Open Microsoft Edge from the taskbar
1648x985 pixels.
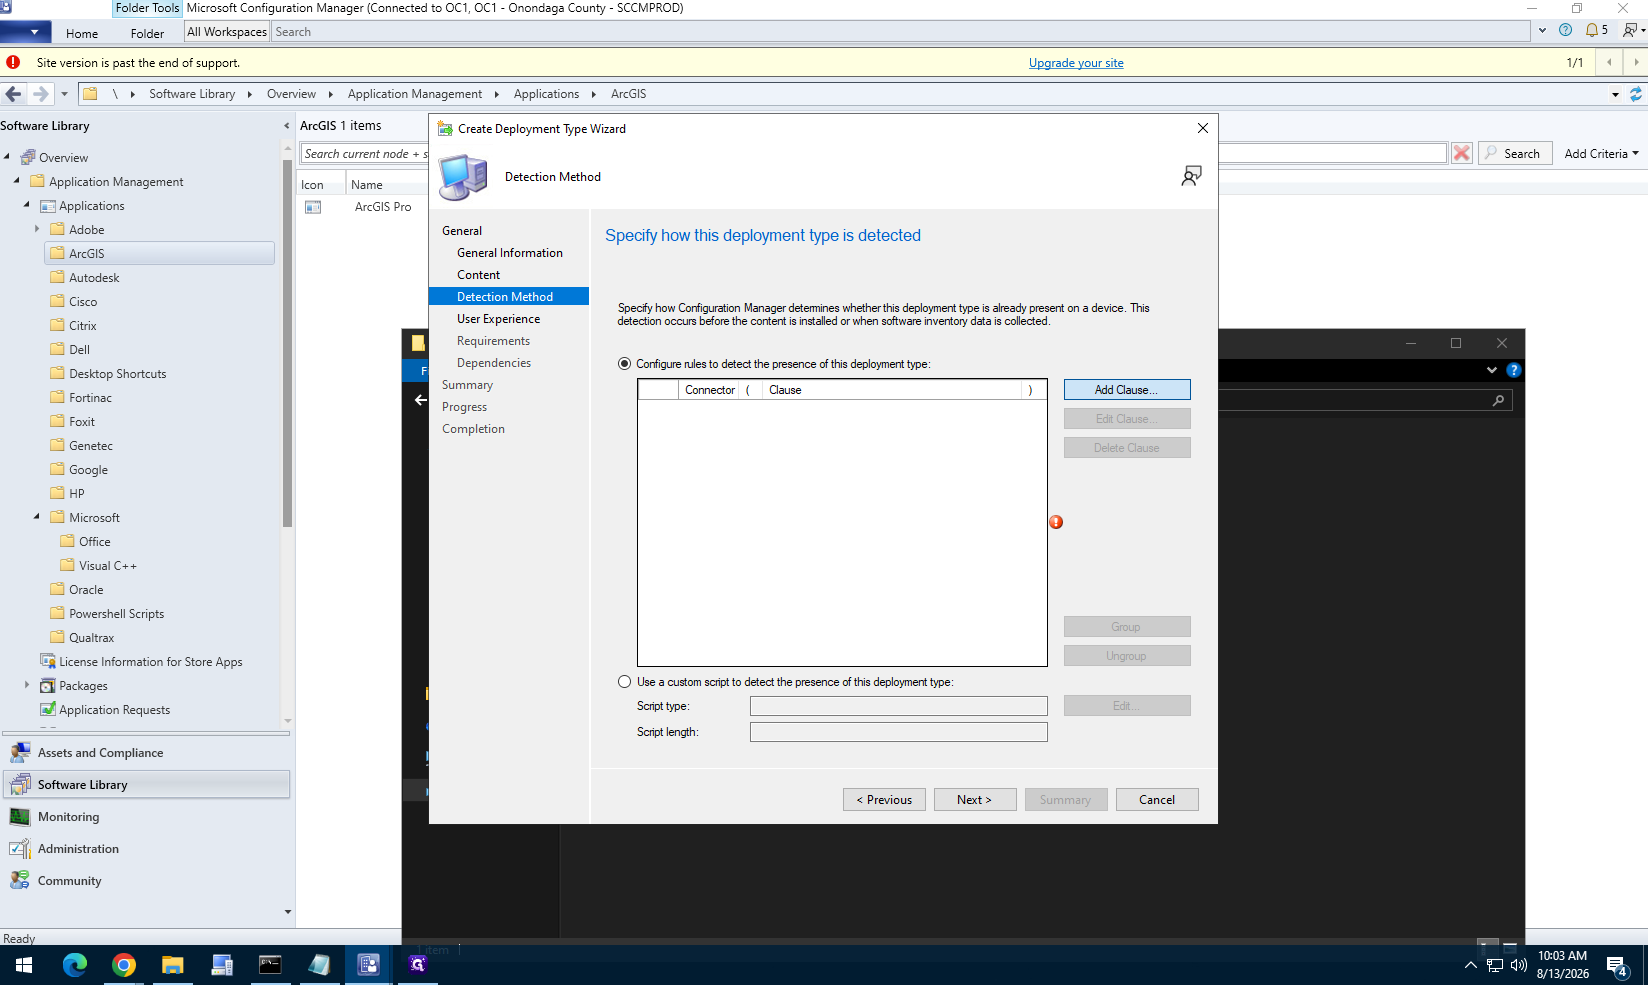(x=75, y=965)
